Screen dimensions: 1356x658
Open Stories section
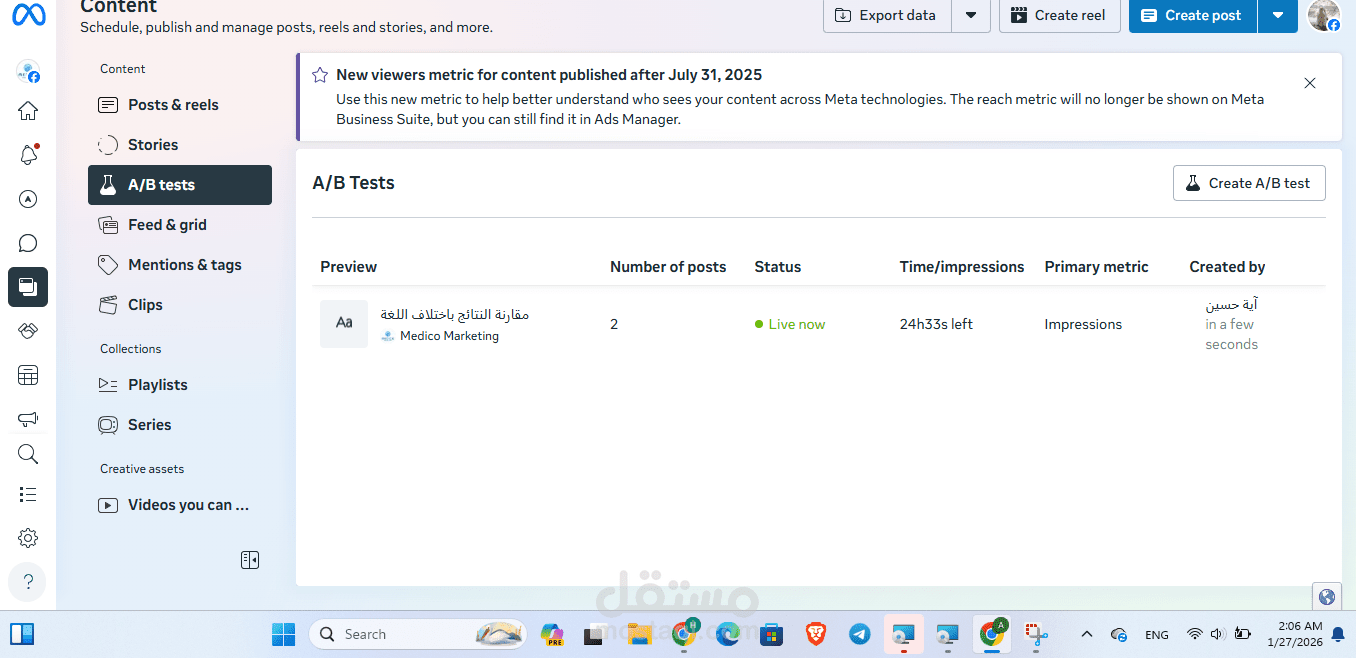click(180, 145)
